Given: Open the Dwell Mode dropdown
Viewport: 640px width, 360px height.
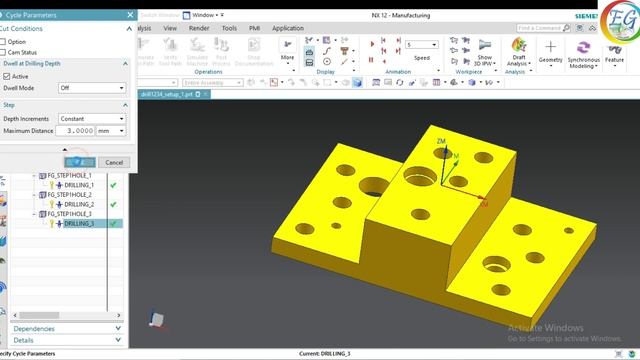Looking at the screenshot, I should click(x=92, y=88).
